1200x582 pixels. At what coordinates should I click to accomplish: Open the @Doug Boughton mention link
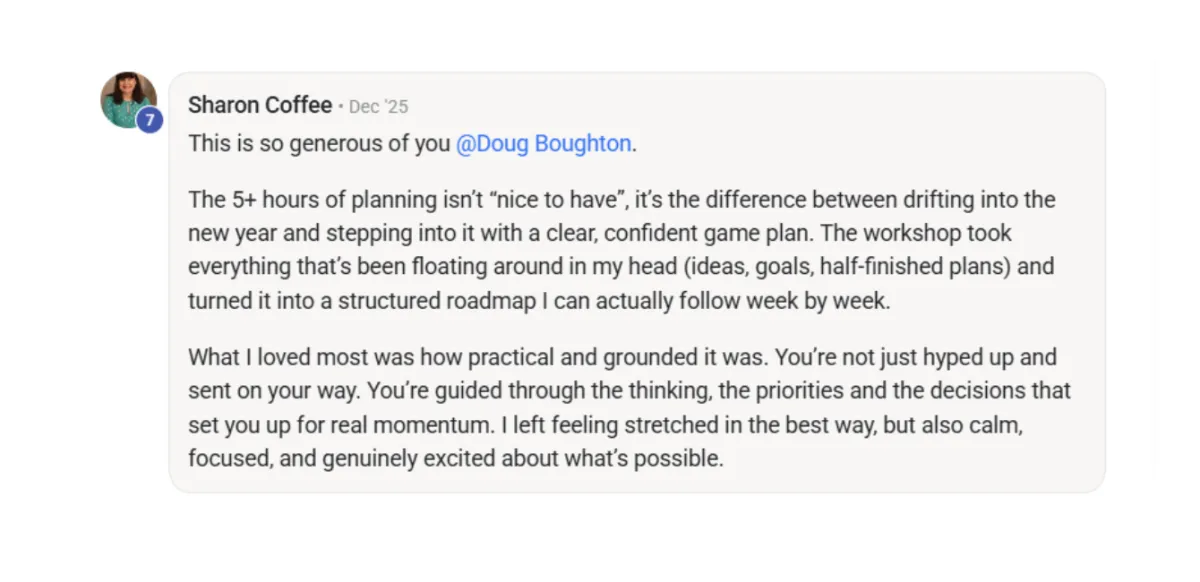point(544,143)
